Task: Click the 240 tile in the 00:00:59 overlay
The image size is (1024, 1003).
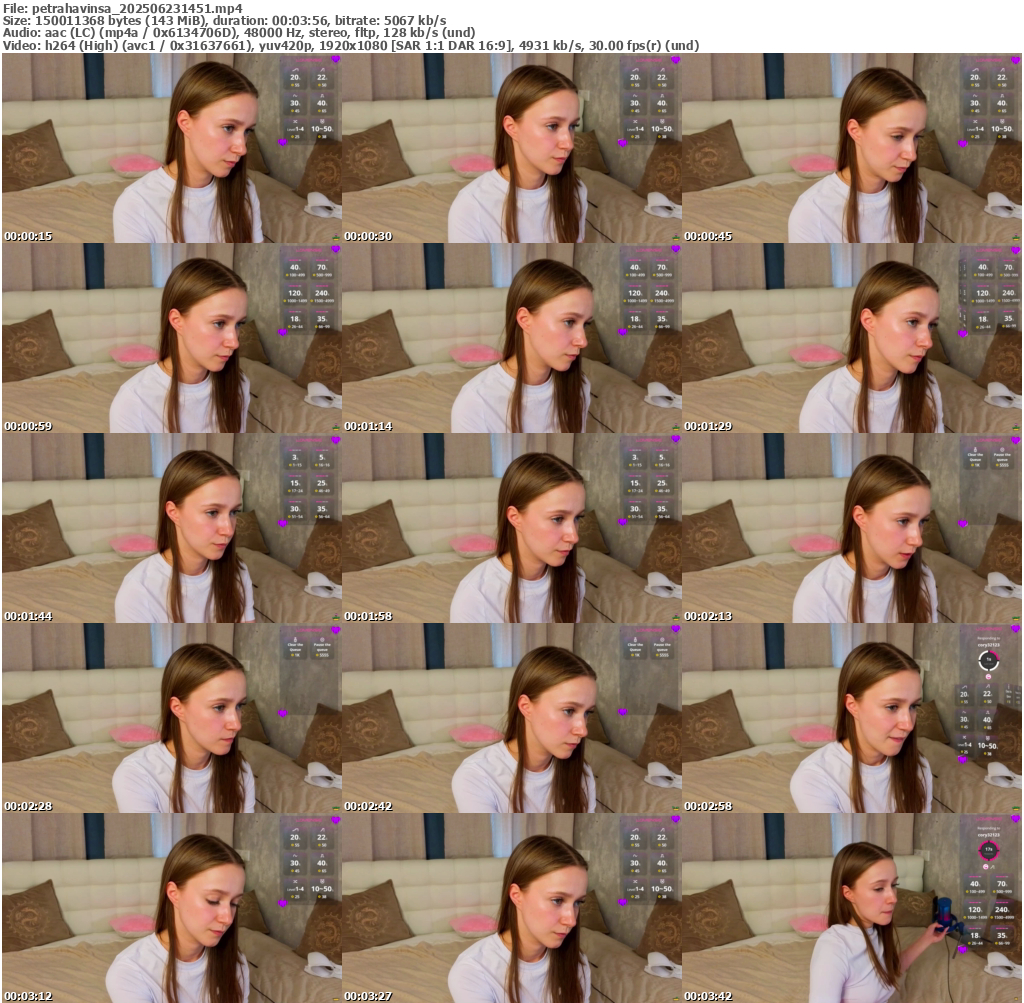Action: point(322,296)
